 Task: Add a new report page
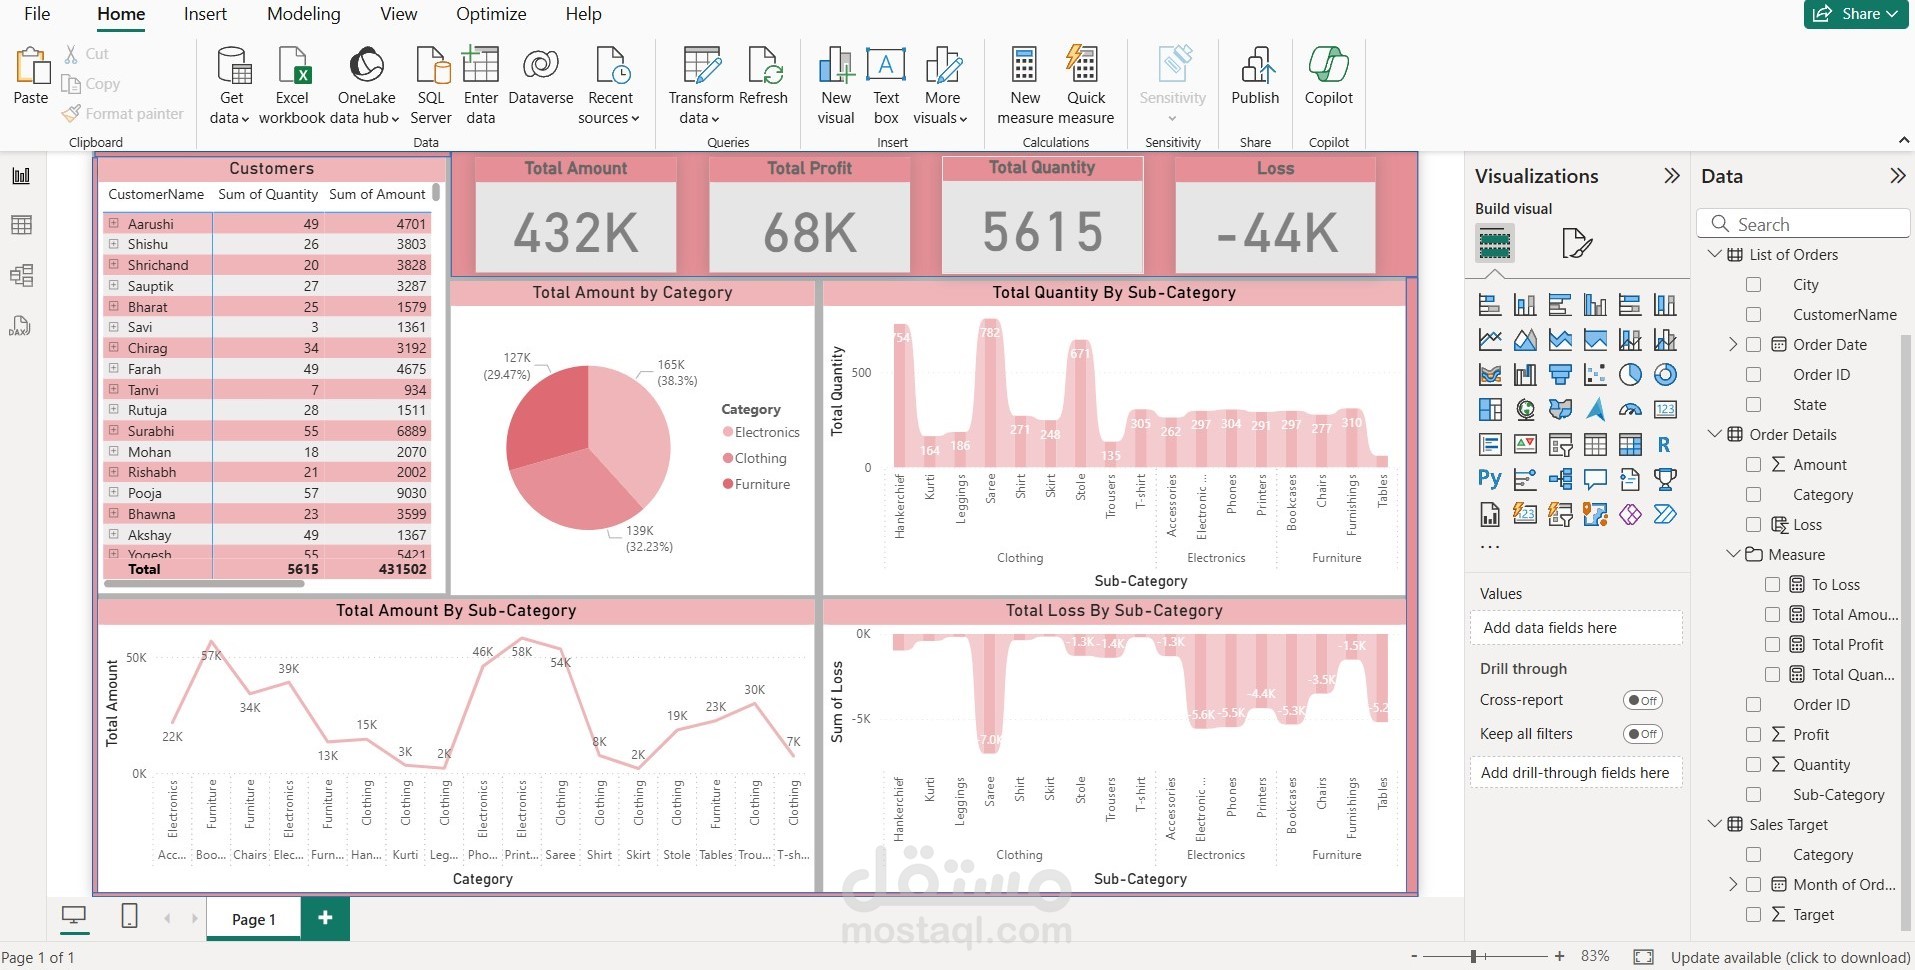point(325,917)
